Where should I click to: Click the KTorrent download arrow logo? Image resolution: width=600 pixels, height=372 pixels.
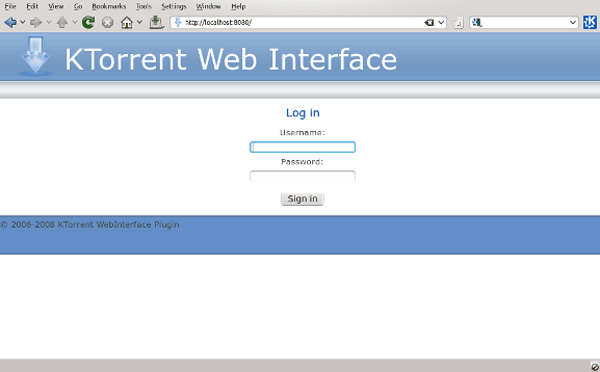coord(35,56)
